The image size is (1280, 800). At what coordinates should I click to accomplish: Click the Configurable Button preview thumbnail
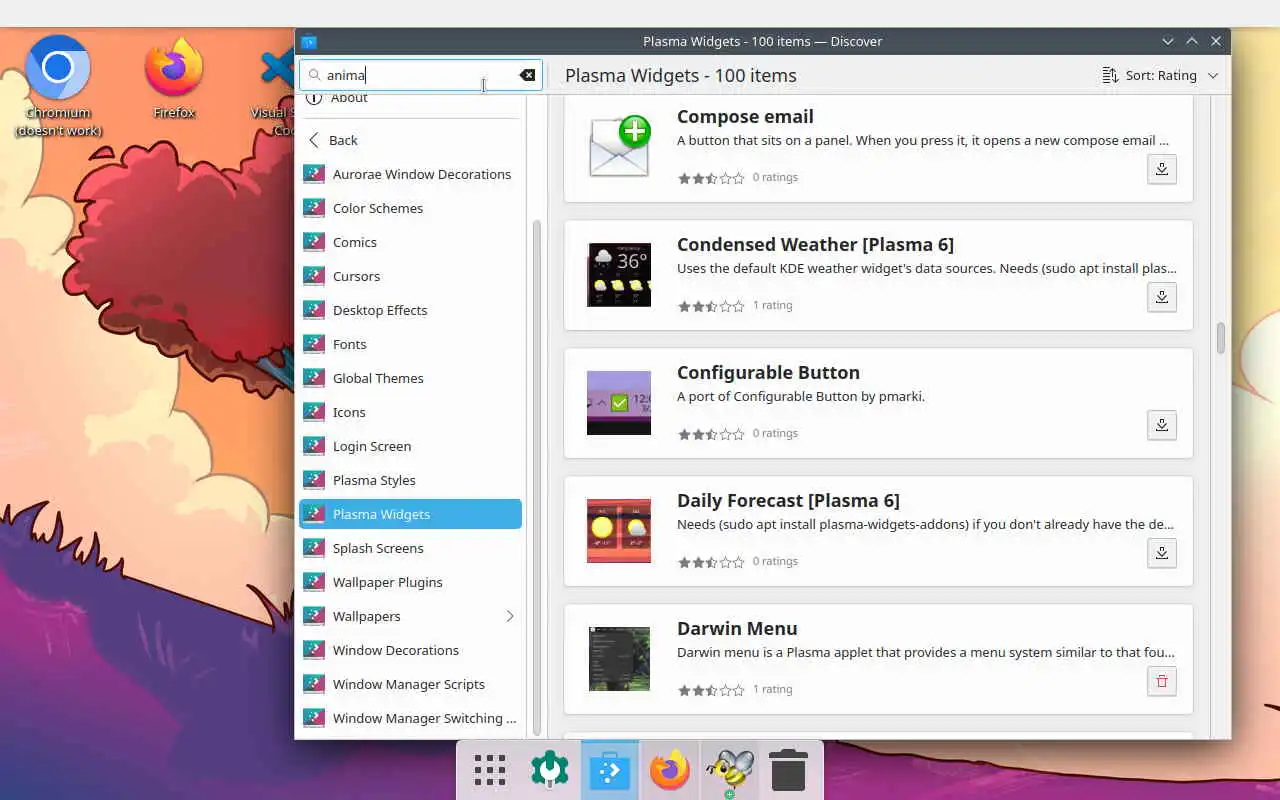(619, 403)
